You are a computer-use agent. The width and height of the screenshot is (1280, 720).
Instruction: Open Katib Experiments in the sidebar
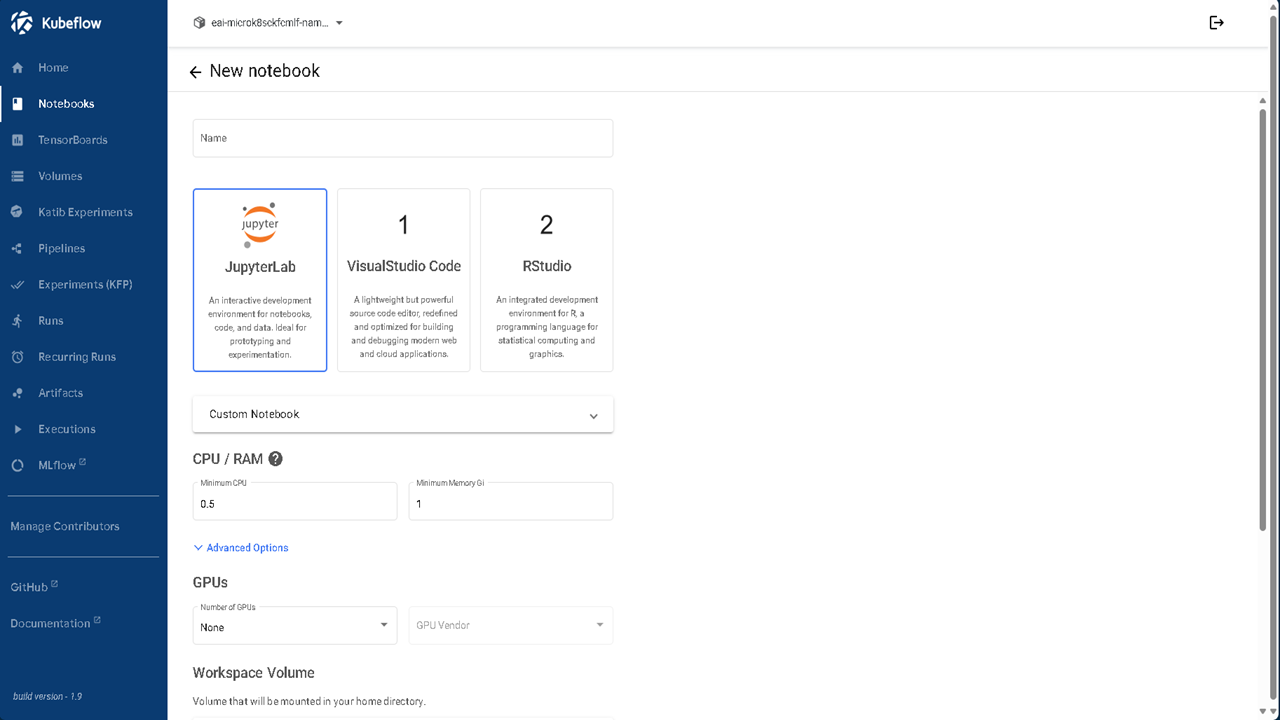84,212
